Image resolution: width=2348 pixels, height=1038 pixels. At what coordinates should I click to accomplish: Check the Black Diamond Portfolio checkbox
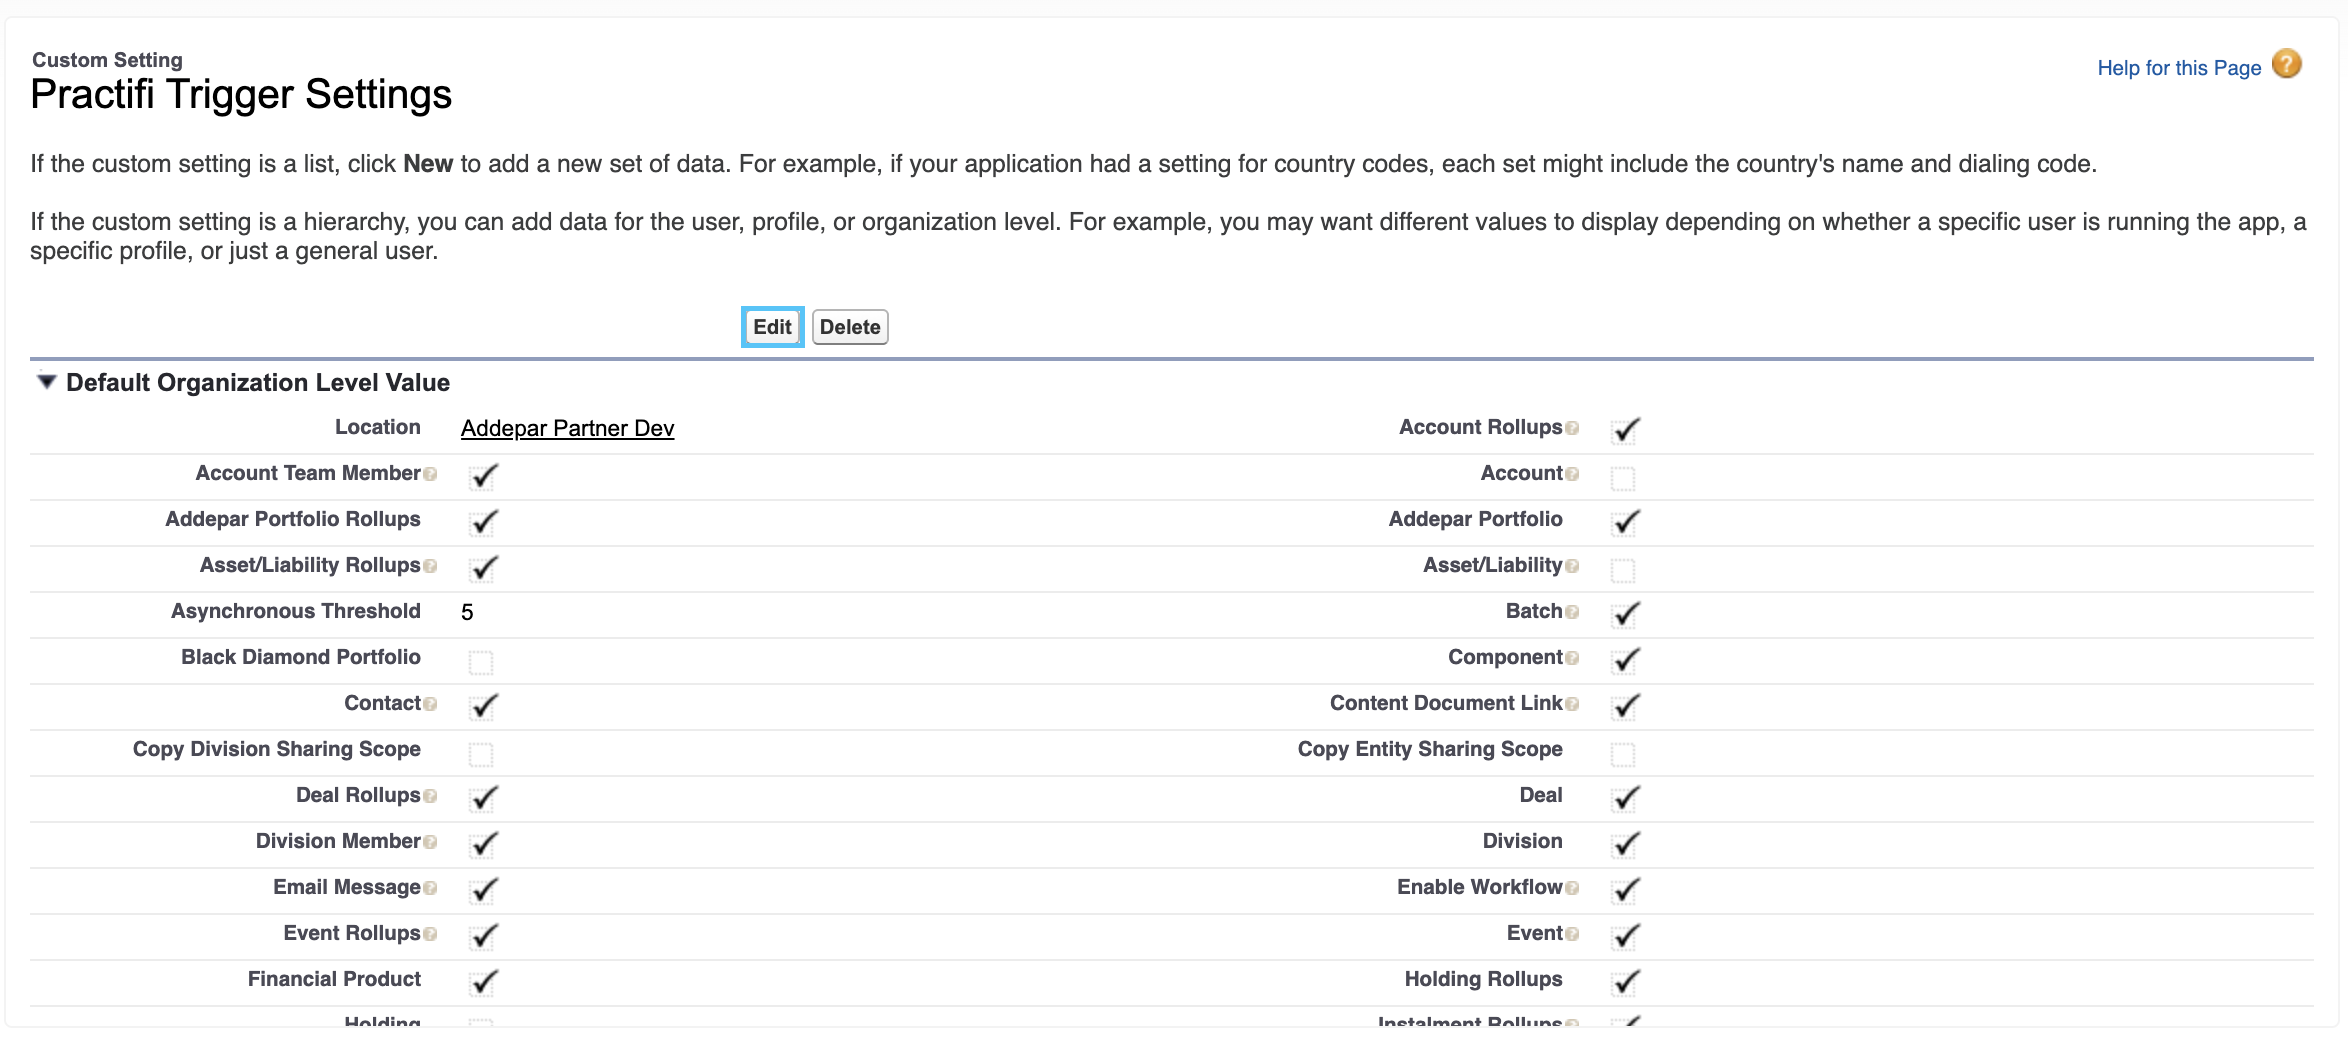481,662
